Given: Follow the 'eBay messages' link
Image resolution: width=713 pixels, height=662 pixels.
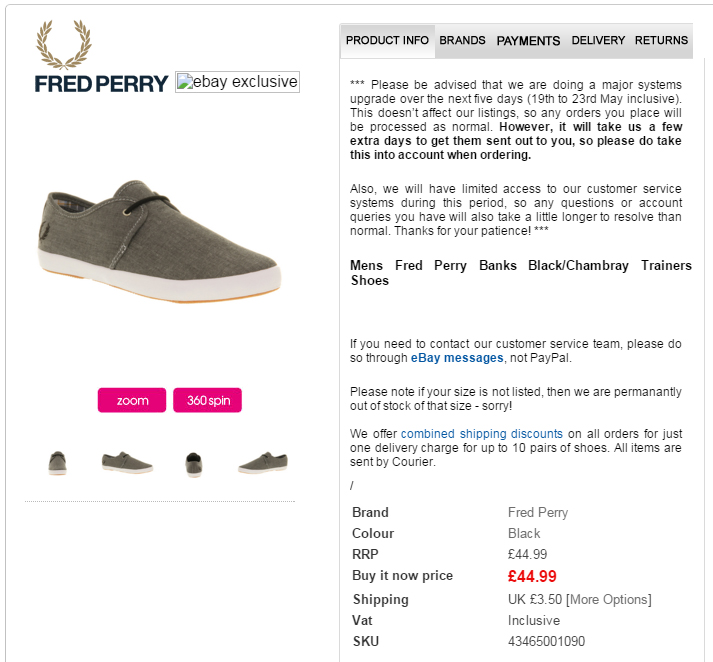Looking at the screenshot, I should tap(456, 358).
